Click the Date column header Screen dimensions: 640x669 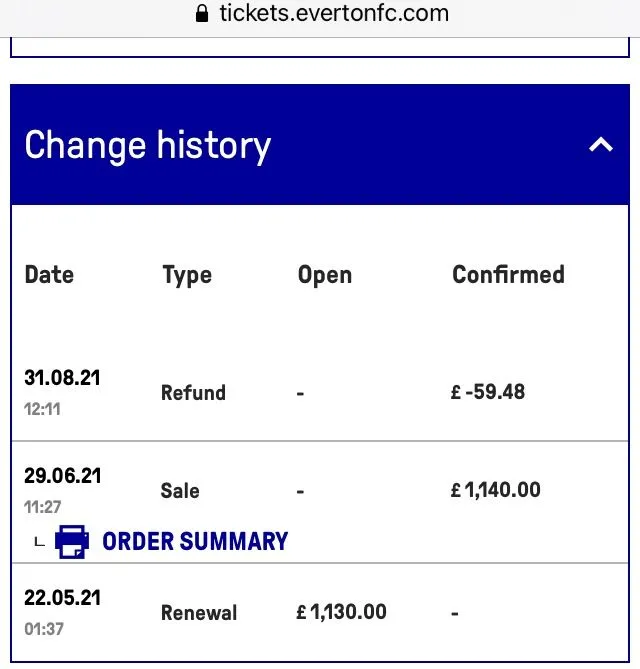click(x=49, y=275)
